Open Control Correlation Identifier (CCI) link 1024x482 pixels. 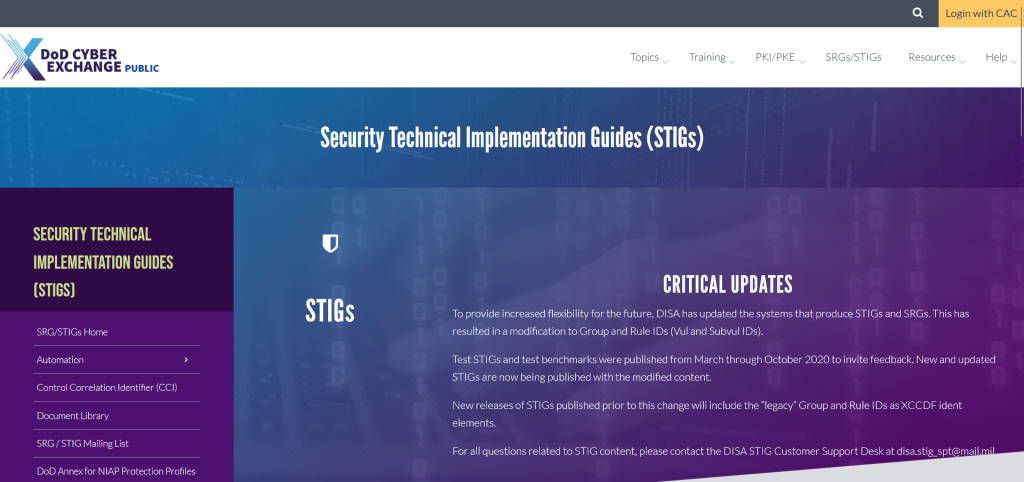pyautogui.click(x=107, y=387)
